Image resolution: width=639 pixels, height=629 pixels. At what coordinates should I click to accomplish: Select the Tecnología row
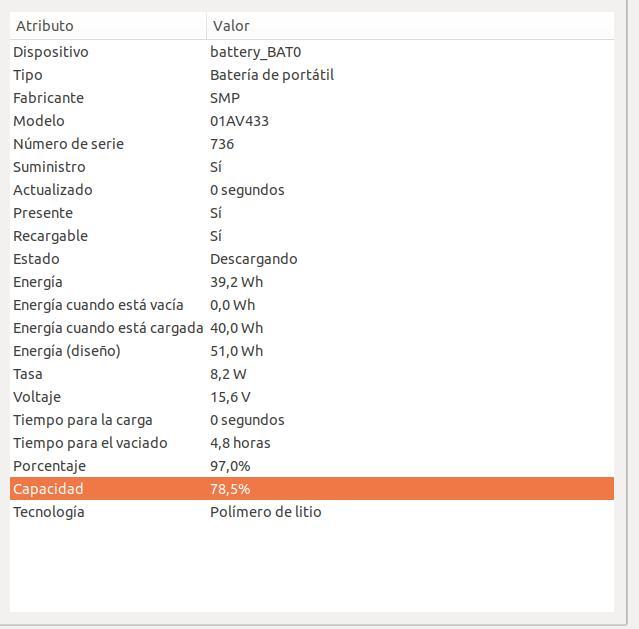coord(312,512)
